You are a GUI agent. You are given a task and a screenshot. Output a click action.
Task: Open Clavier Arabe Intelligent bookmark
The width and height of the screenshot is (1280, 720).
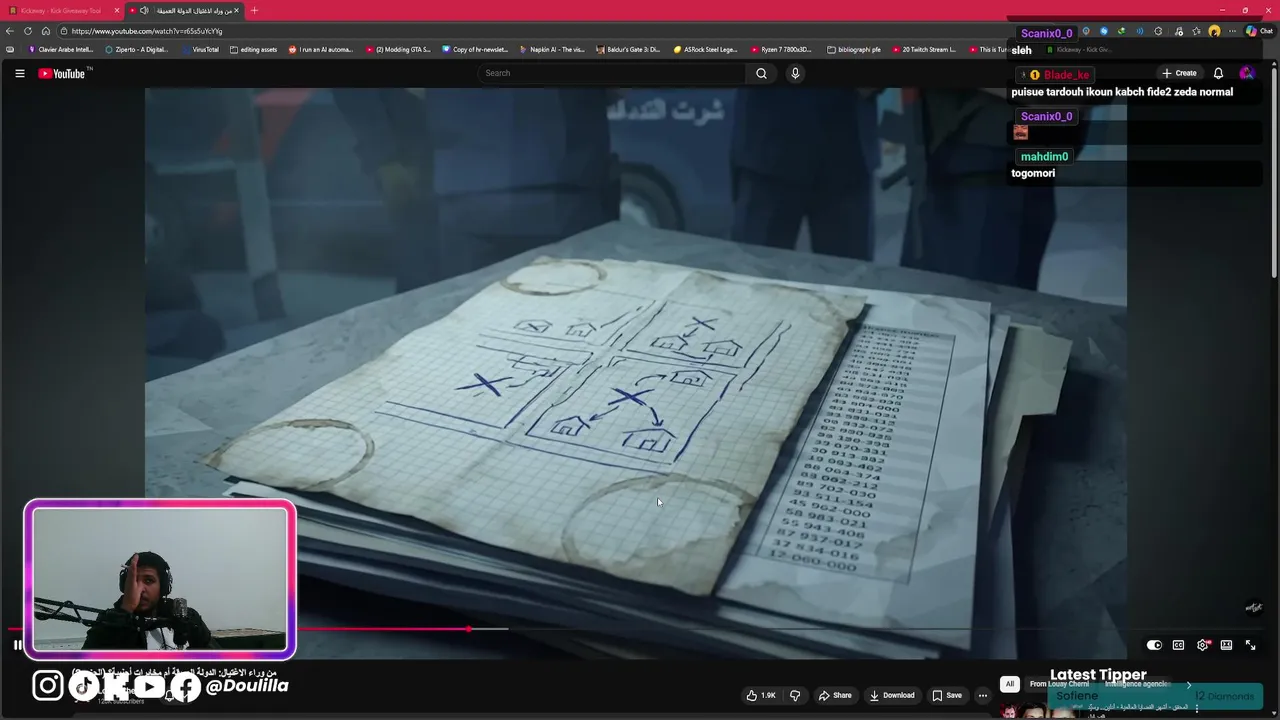click(61, 49)
